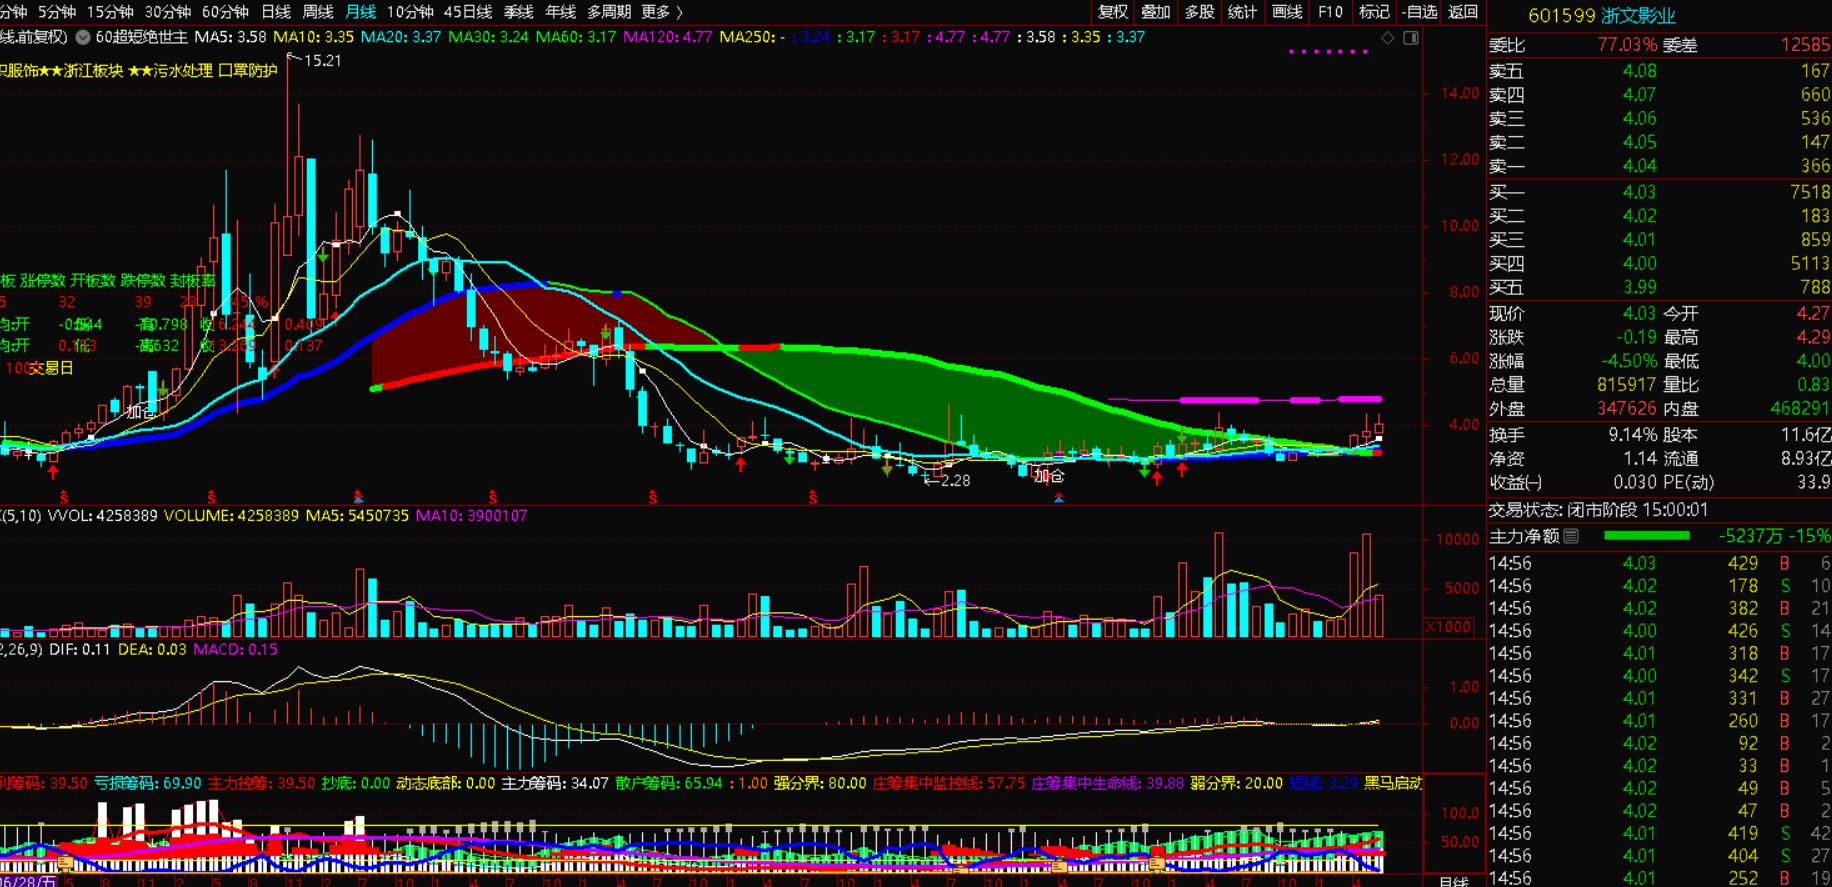Click the 卖三 price 4.06
Image resolution: width=1832 pixels, height=887 pixels.
1639,119
